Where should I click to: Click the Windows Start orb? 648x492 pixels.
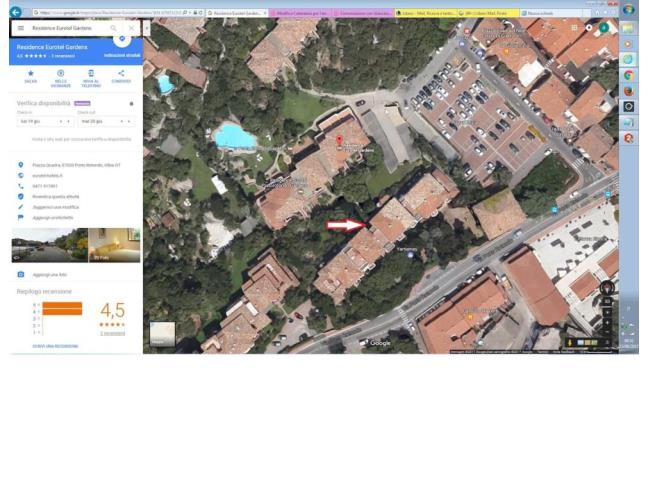tap(628, 10)
